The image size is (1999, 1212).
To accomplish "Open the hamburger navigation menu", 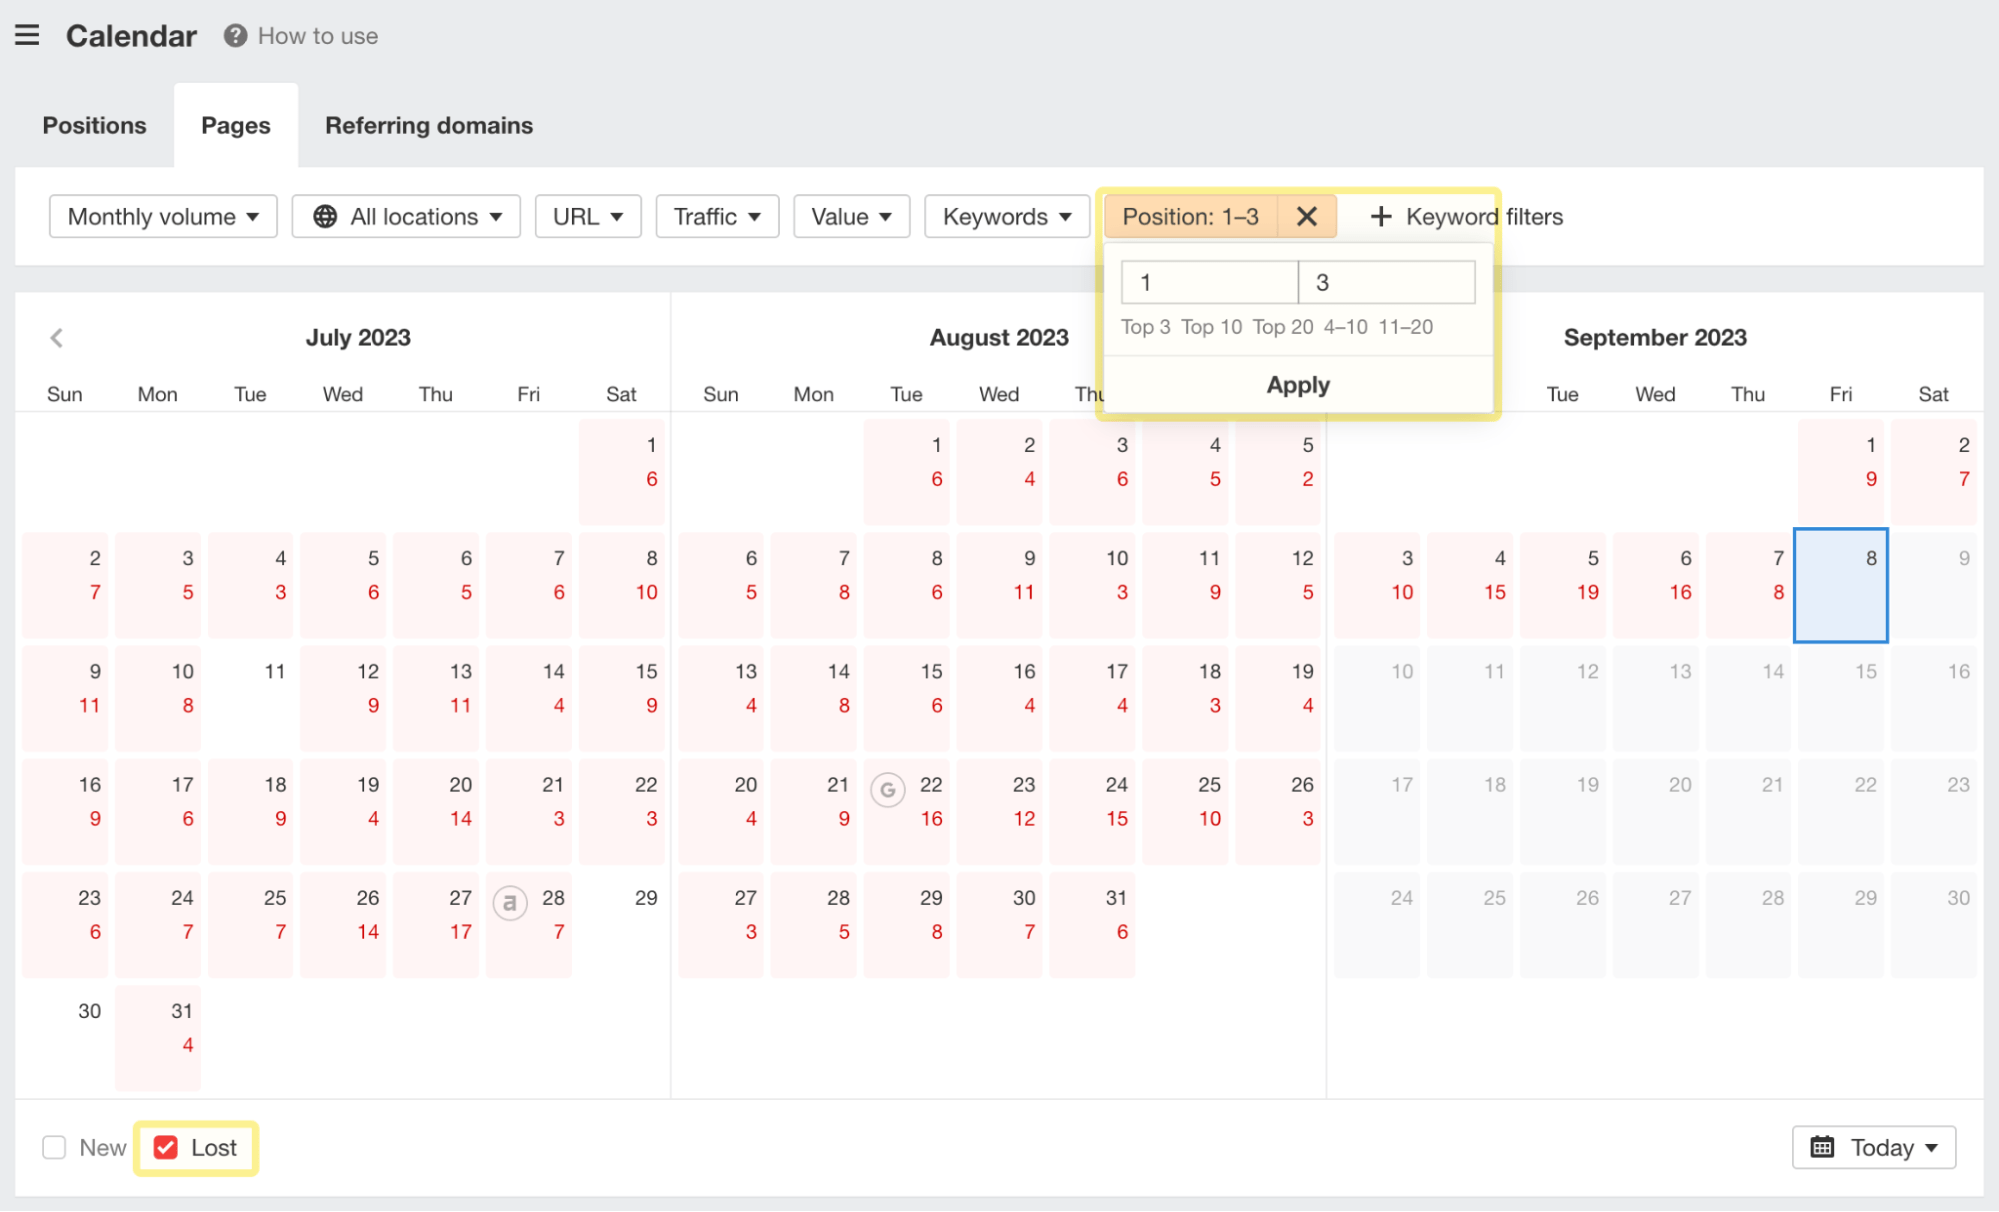I will [27, 35].
